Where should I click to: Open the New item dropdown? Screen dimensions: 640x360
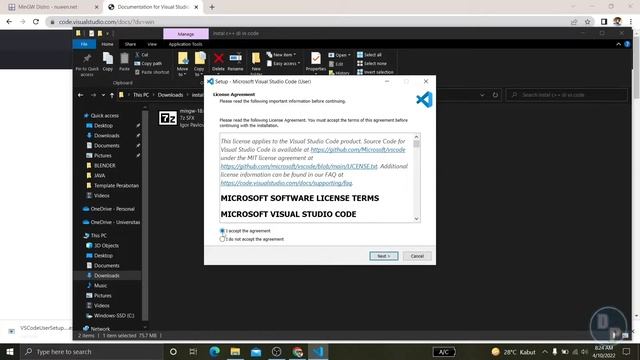pos(281,55)
